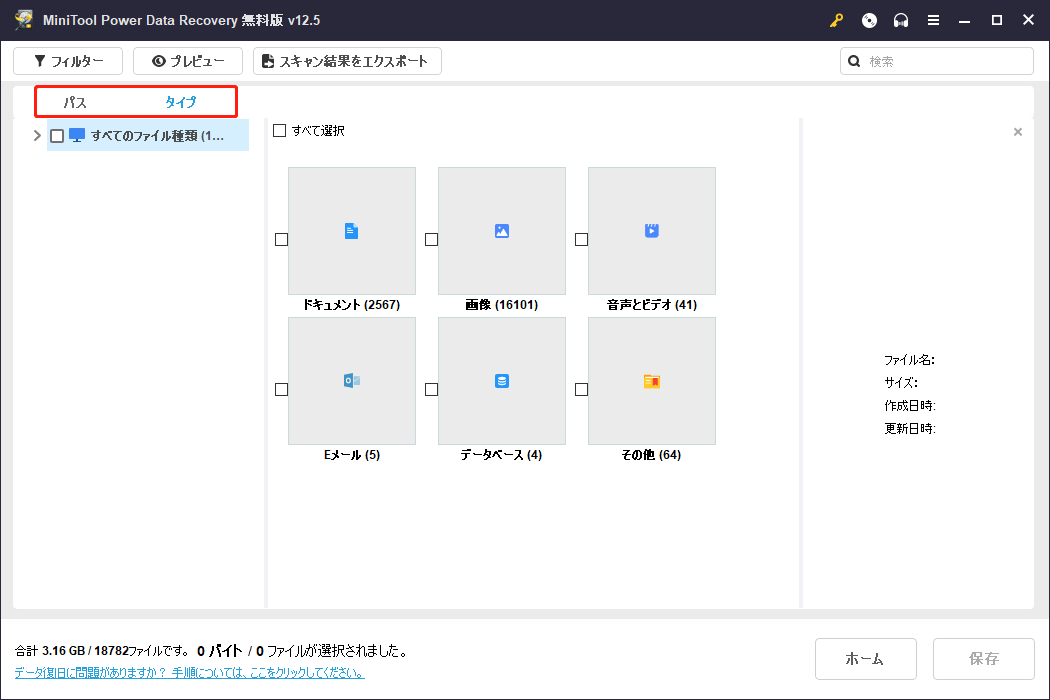Tick the Eメール (5) checkbox
The width and height of the screenshot is (1050, 700).
[281, 390]
